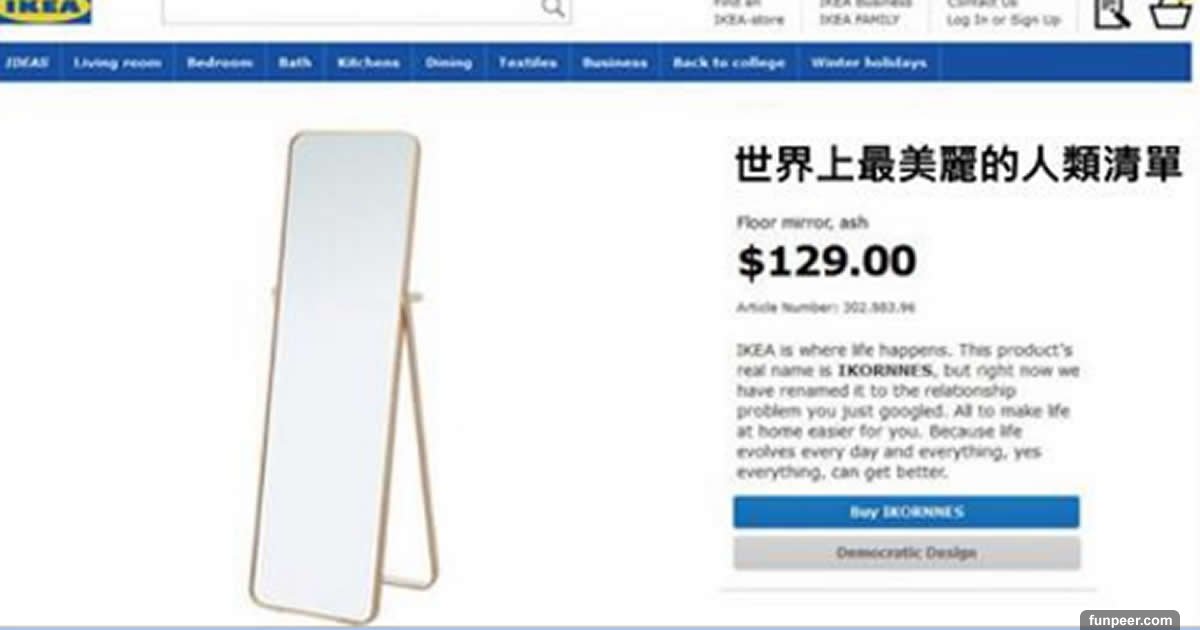Click inside the search field

tap(366, 10)
